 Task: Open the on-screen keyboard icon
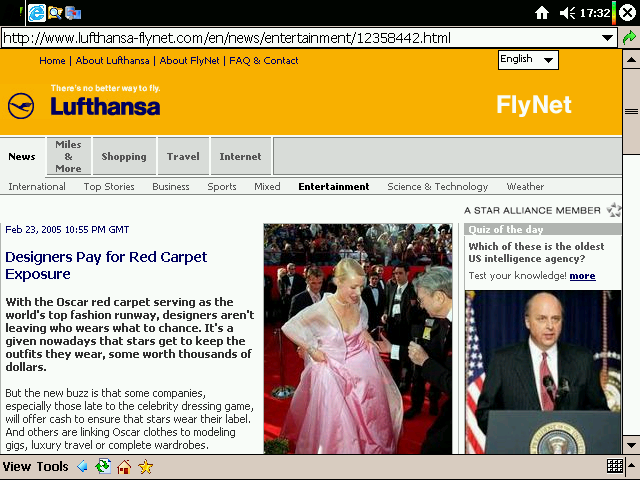[615, 466]
